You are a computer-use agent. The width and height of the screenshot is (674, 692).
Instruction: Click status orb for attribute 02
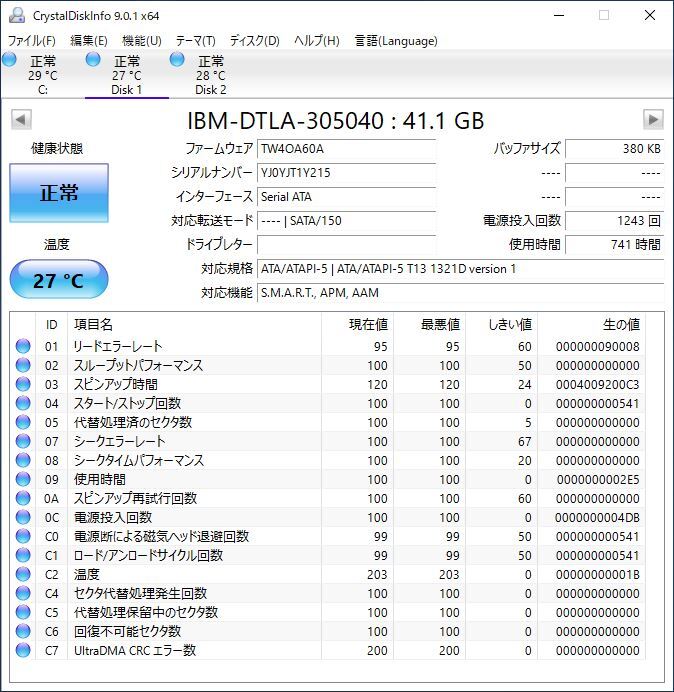click(x=23, y=365)
